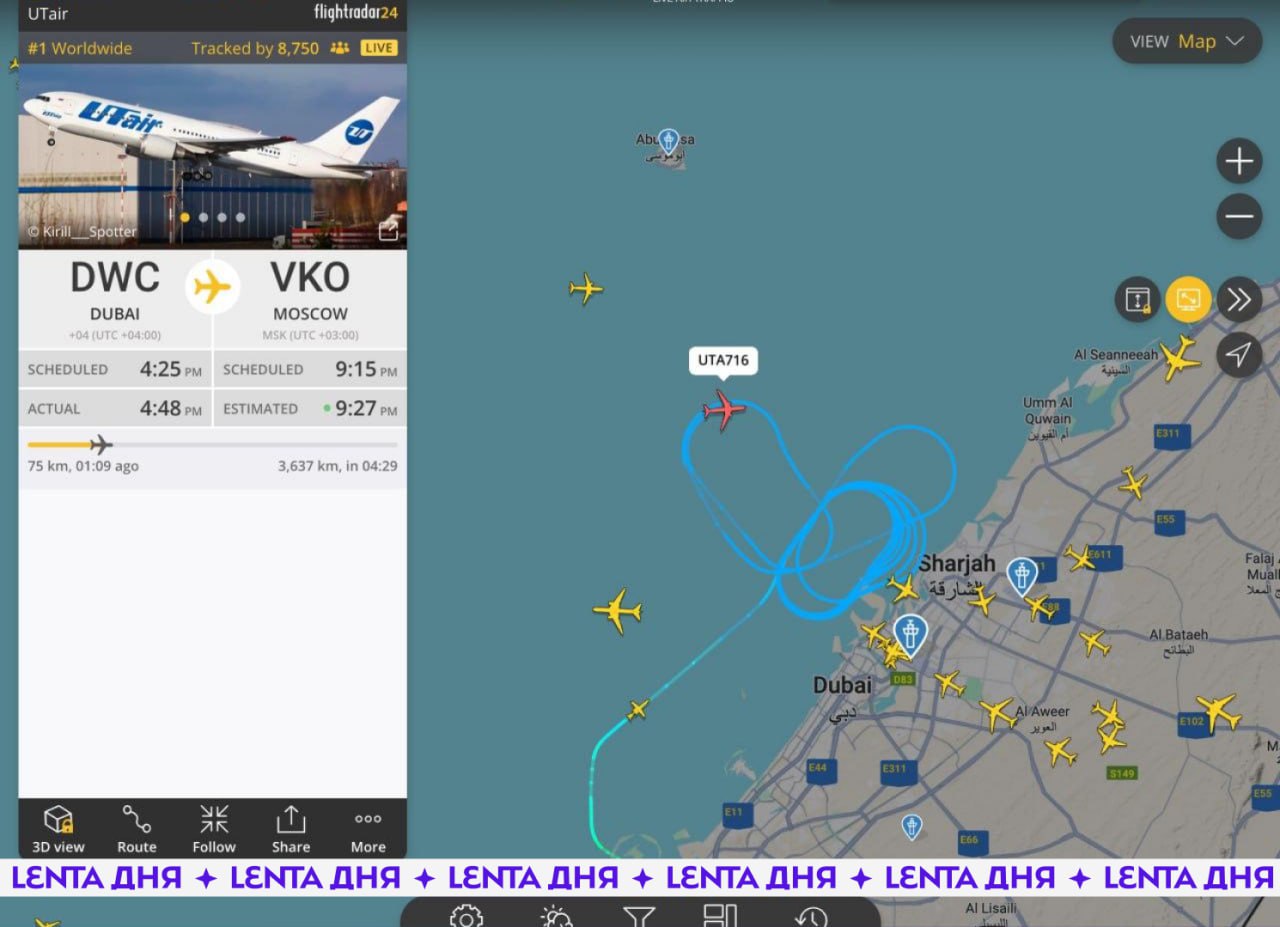Screen dimensions: 1280x927
Task: Select the UTA716 callsign label
Action: [x=723, y=360]
